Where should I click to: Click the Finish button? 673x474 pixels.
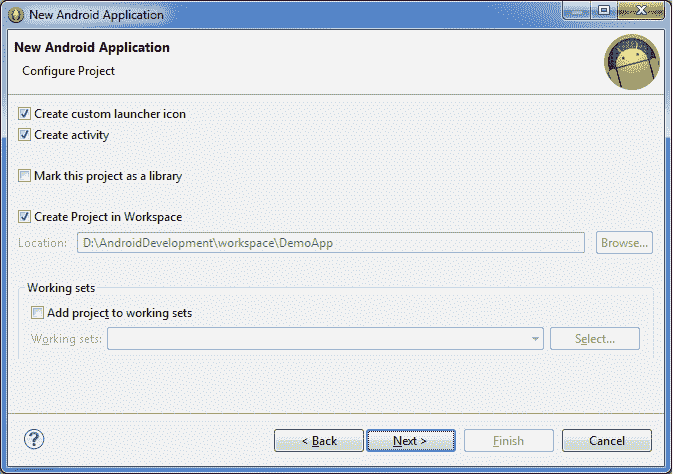(x=509, y=441)
